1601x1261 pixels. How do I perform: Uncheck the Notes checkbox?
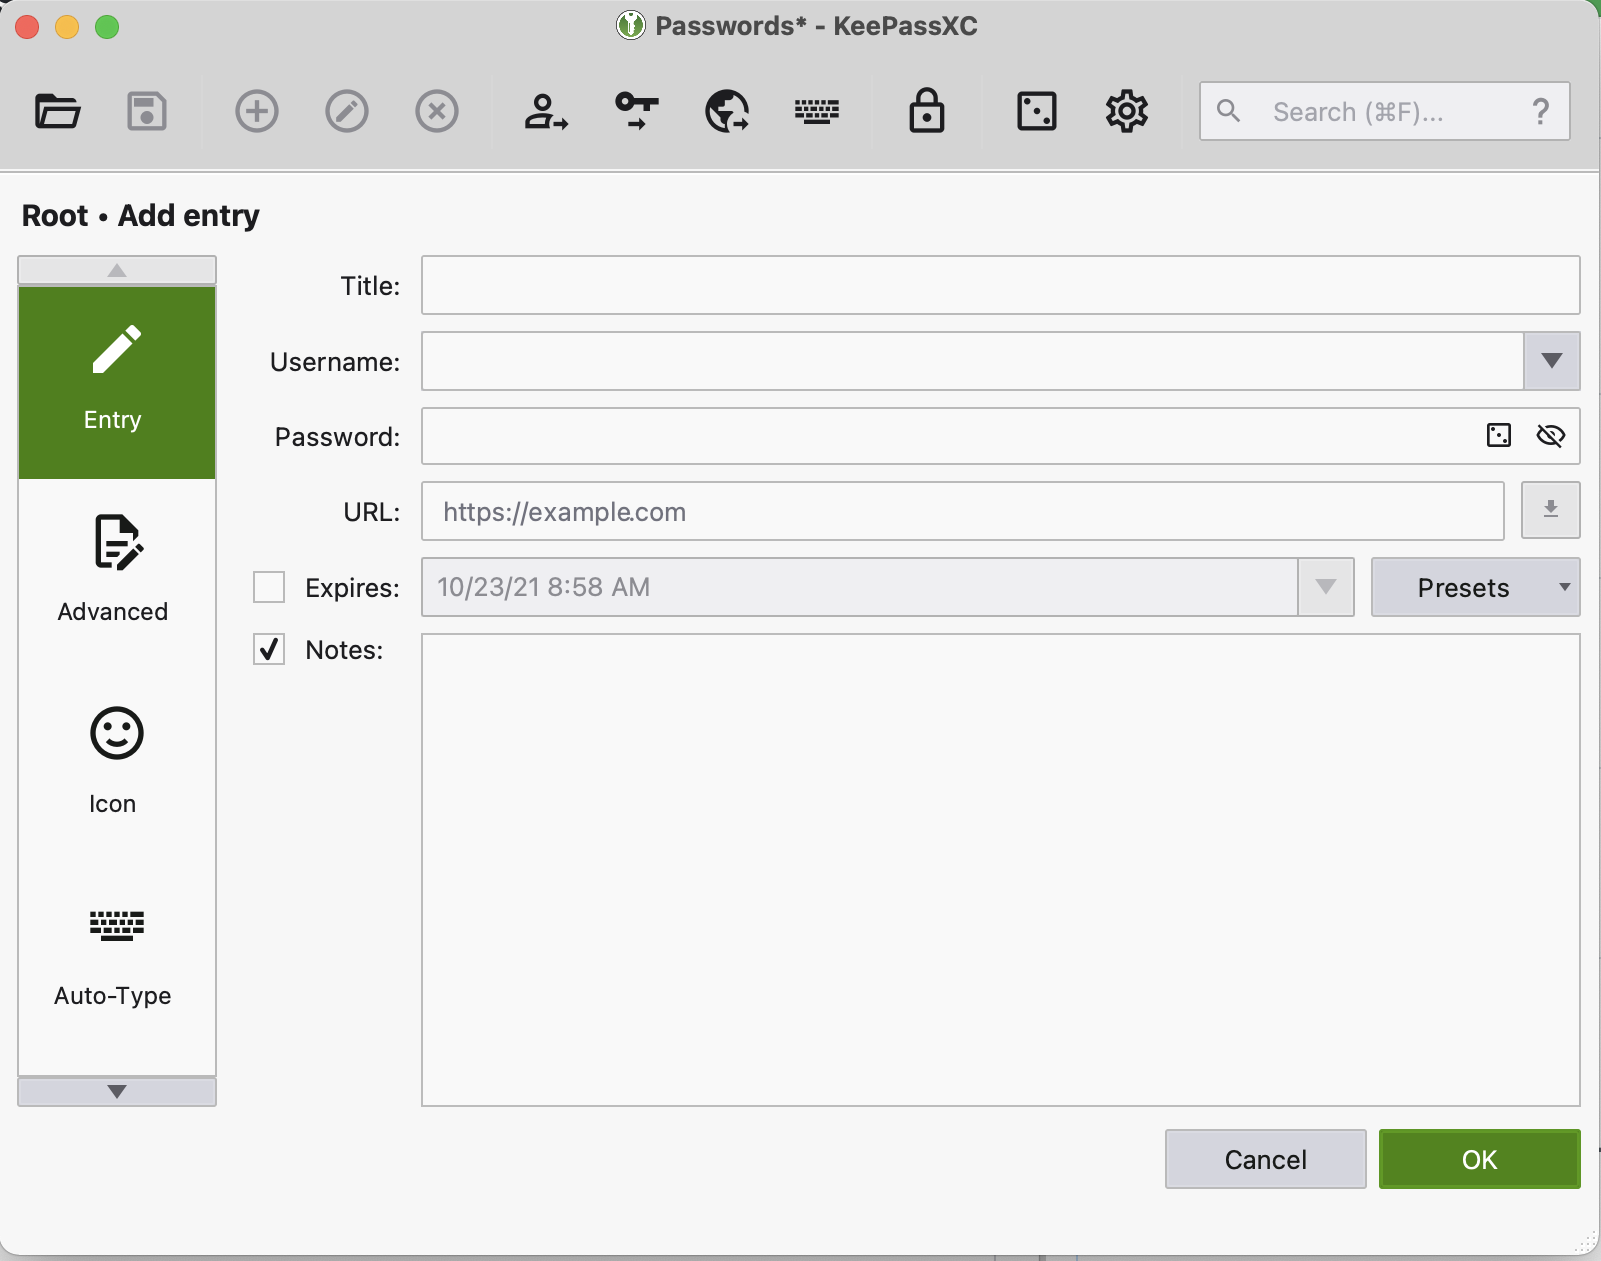[x=269, y=649]
